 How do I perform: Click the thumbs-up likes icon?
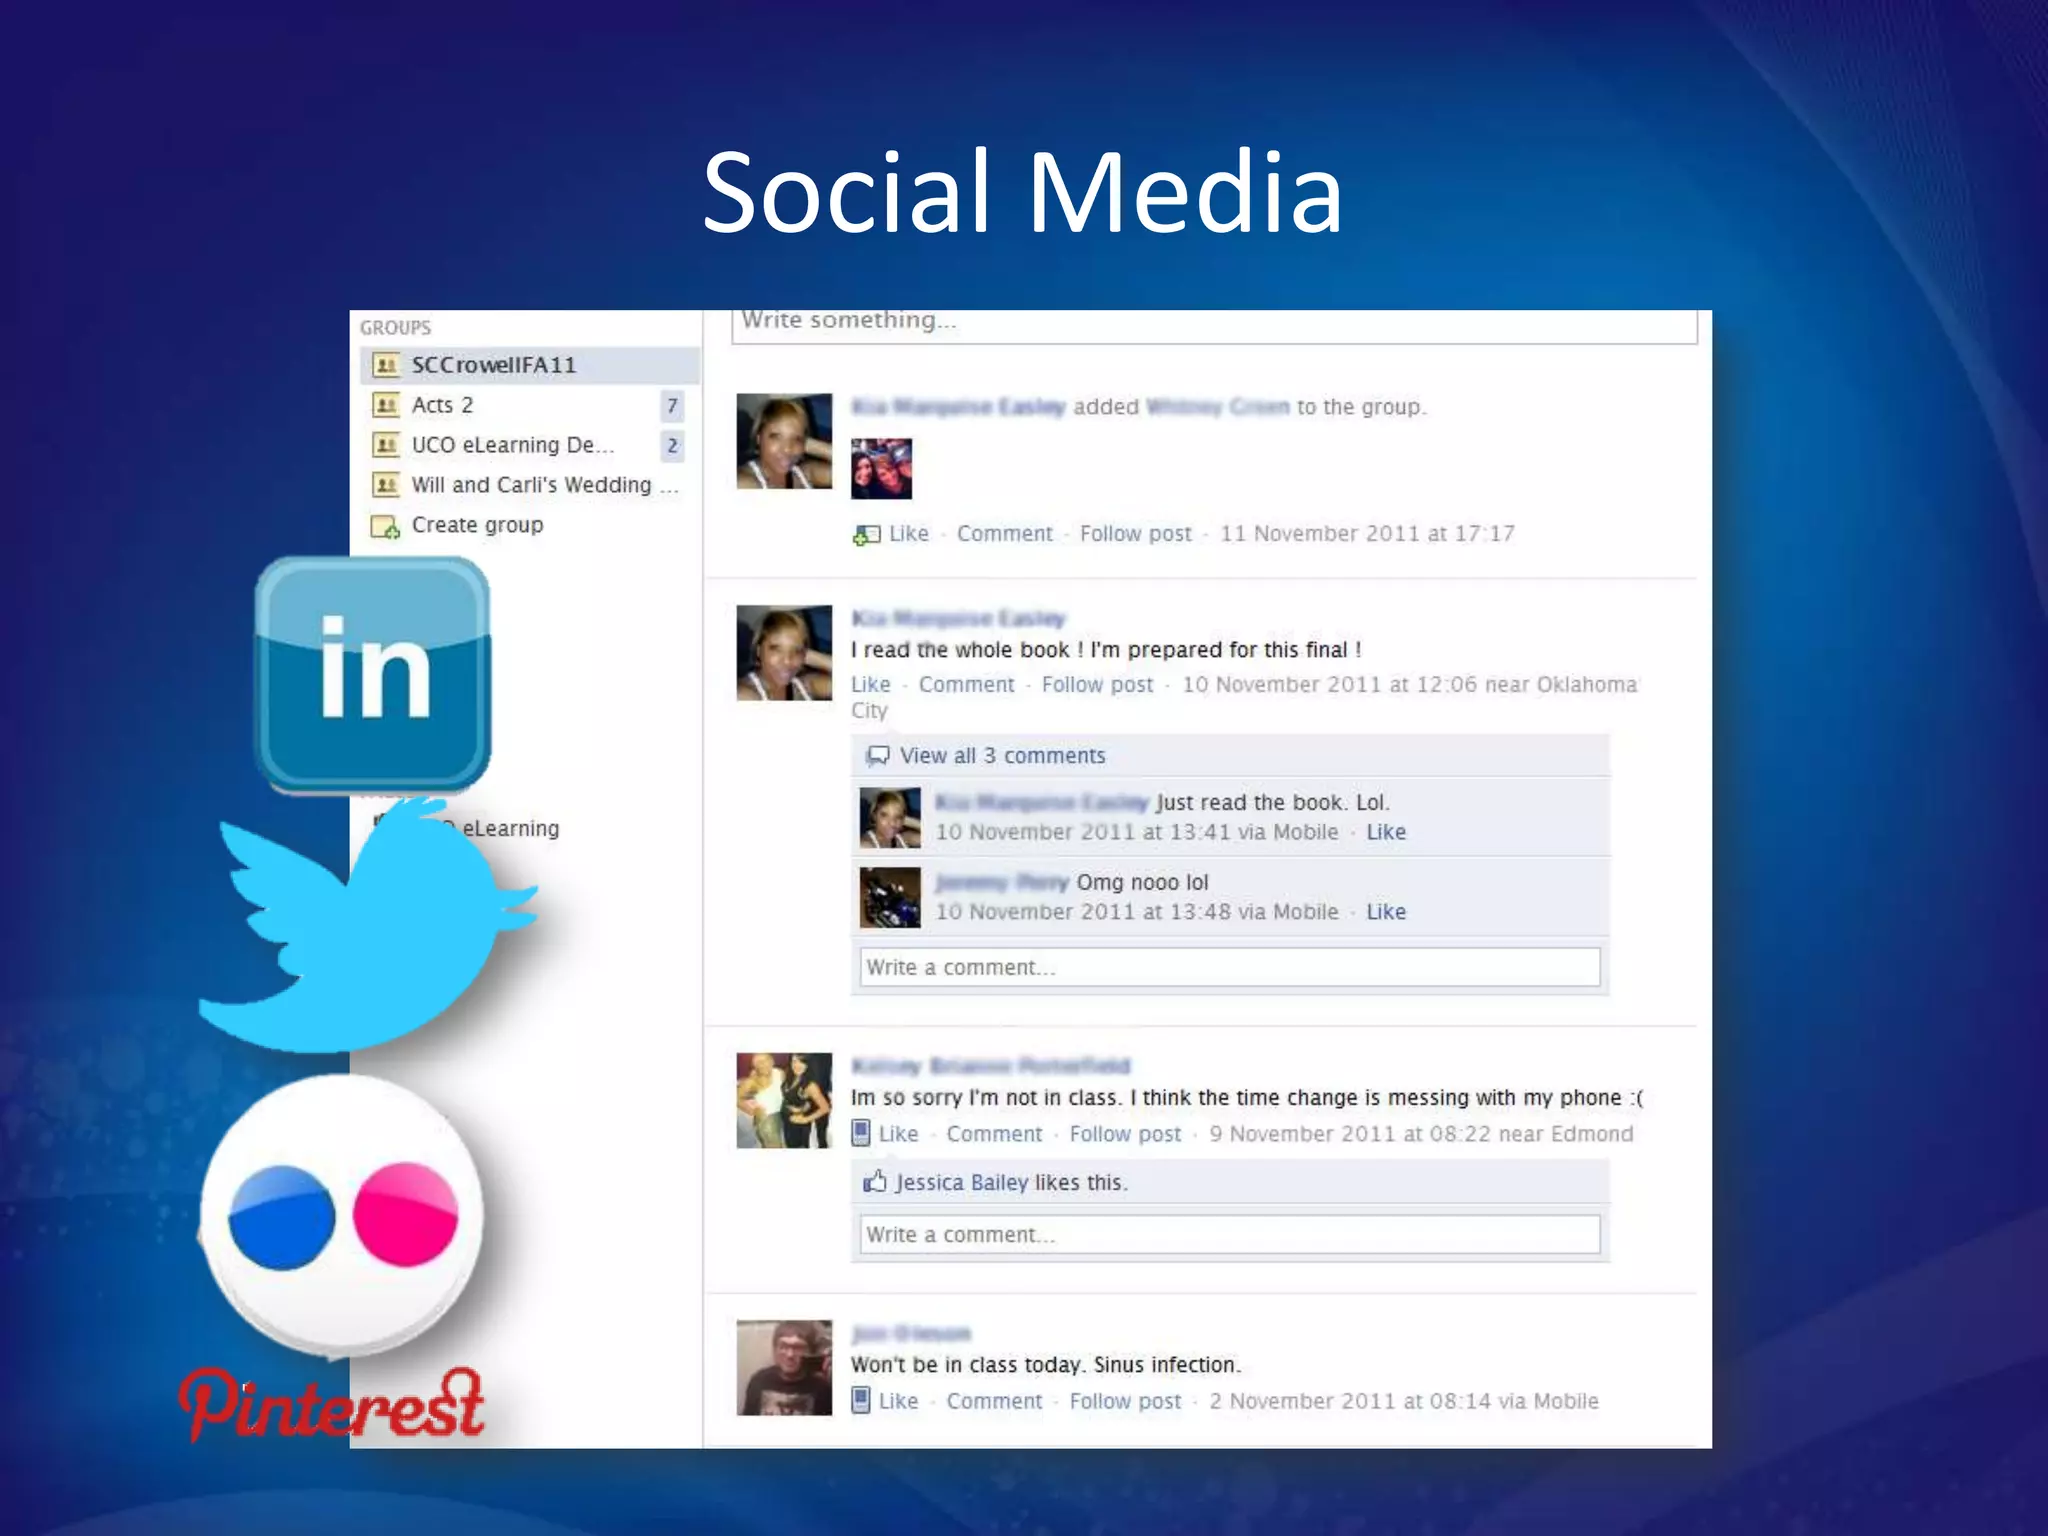coord(875,1181)
